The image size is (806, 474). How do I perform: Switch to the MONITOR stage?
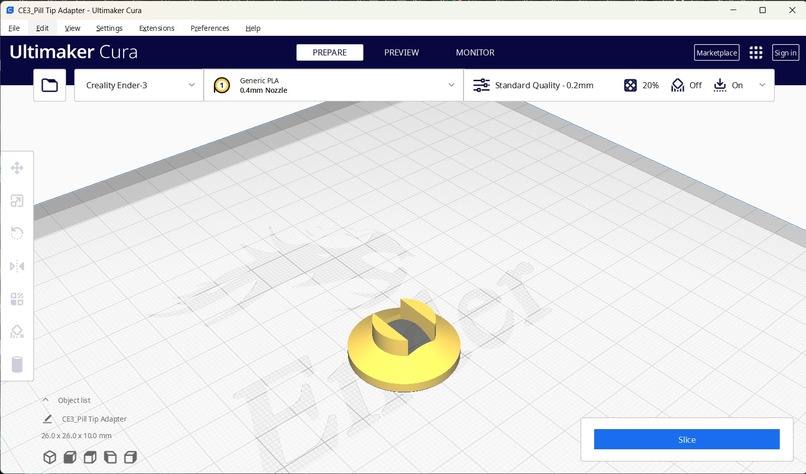(x=475, y=52)
